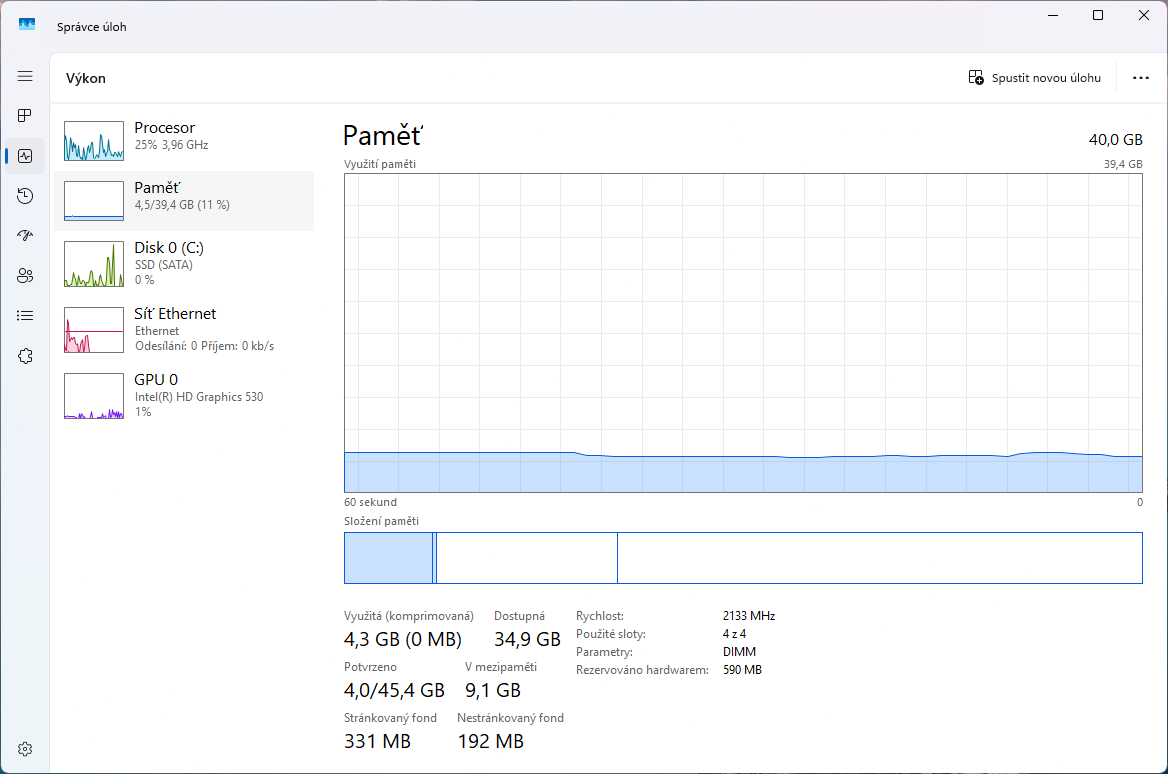Open the hamburger navigation menu
This screenshot has width=1168, height=774.
25,76
